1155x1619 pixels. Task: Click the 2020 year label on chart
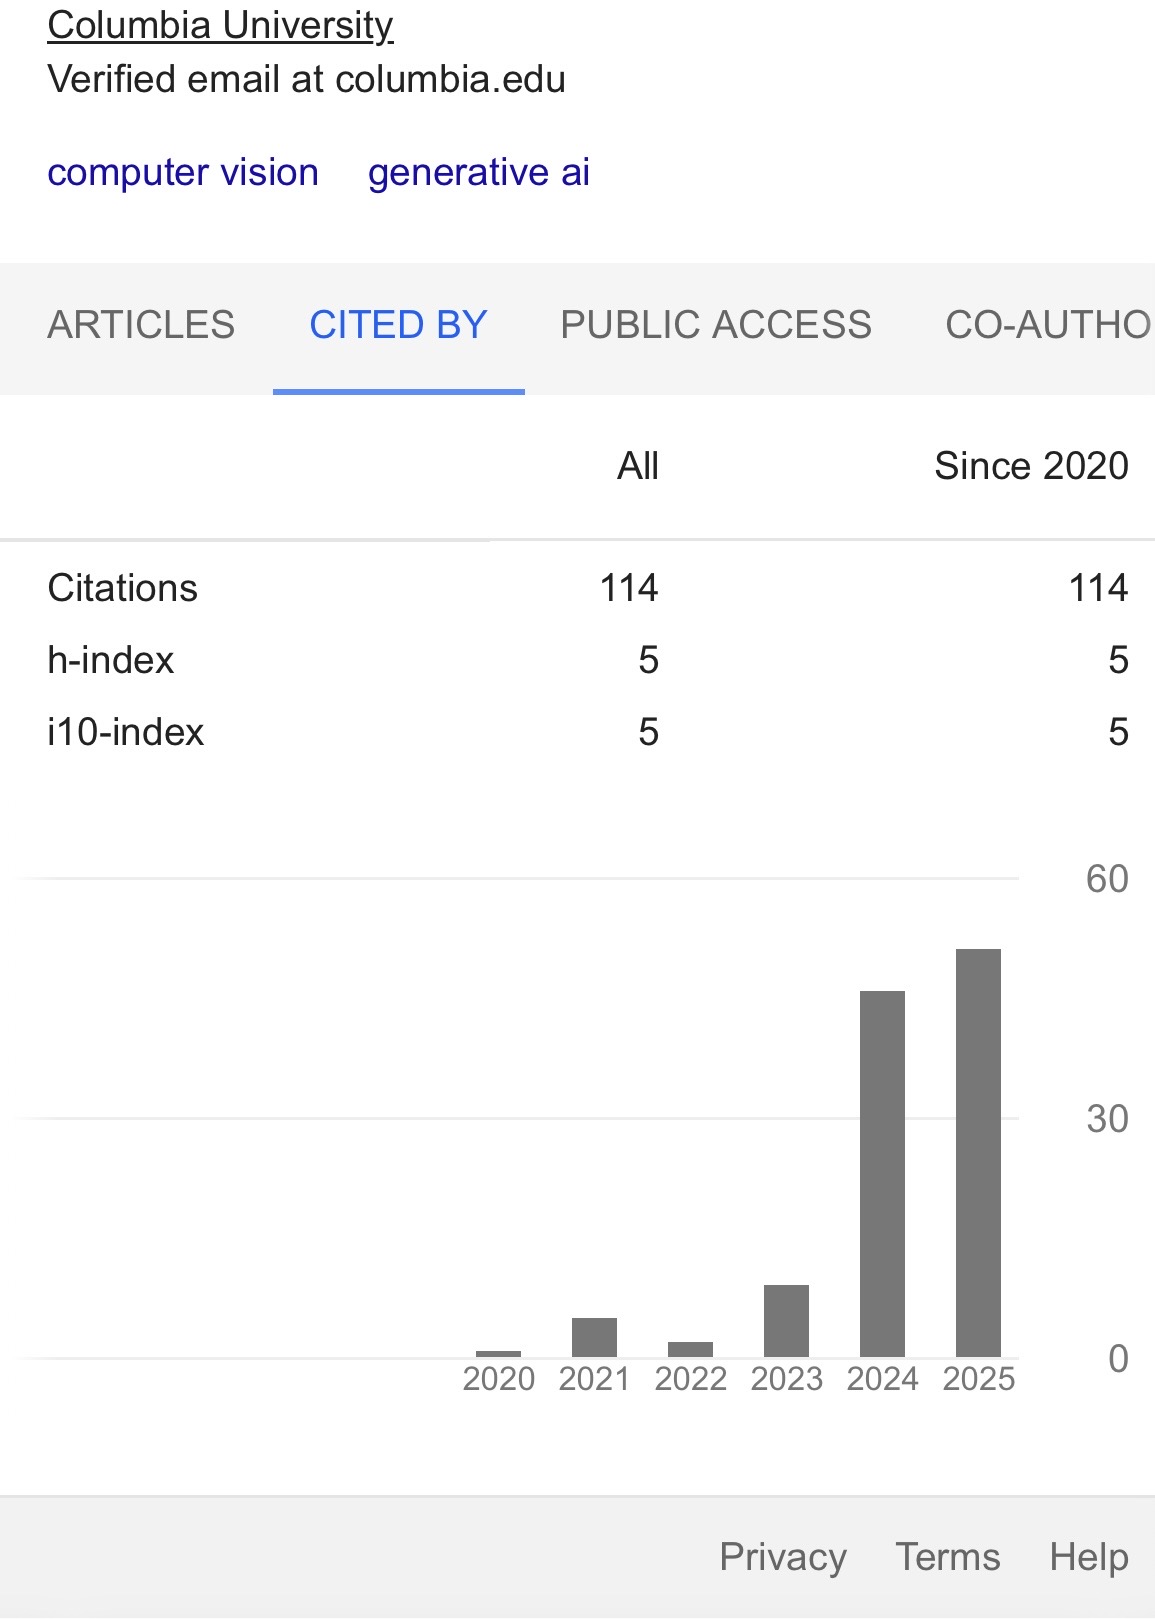pos(499,1379)
